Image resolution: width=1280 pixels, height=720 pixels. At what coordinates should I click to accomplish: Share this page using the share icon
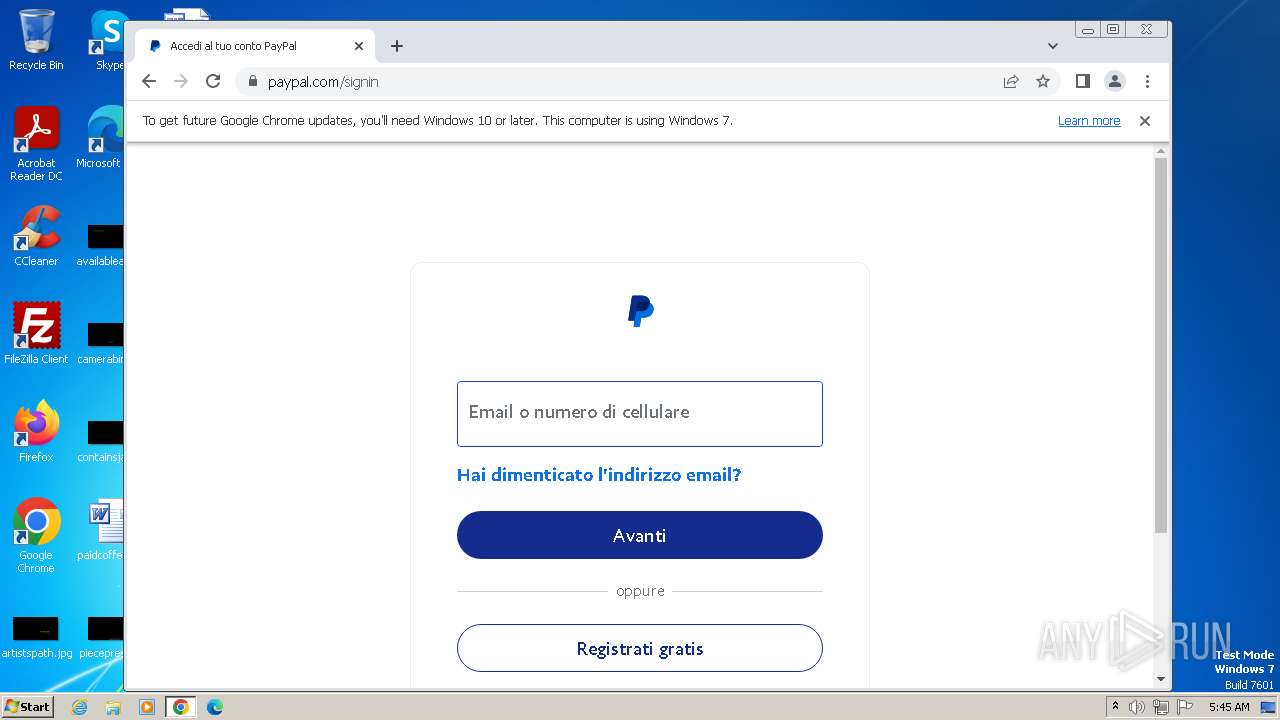click(x=1011, y=82)
